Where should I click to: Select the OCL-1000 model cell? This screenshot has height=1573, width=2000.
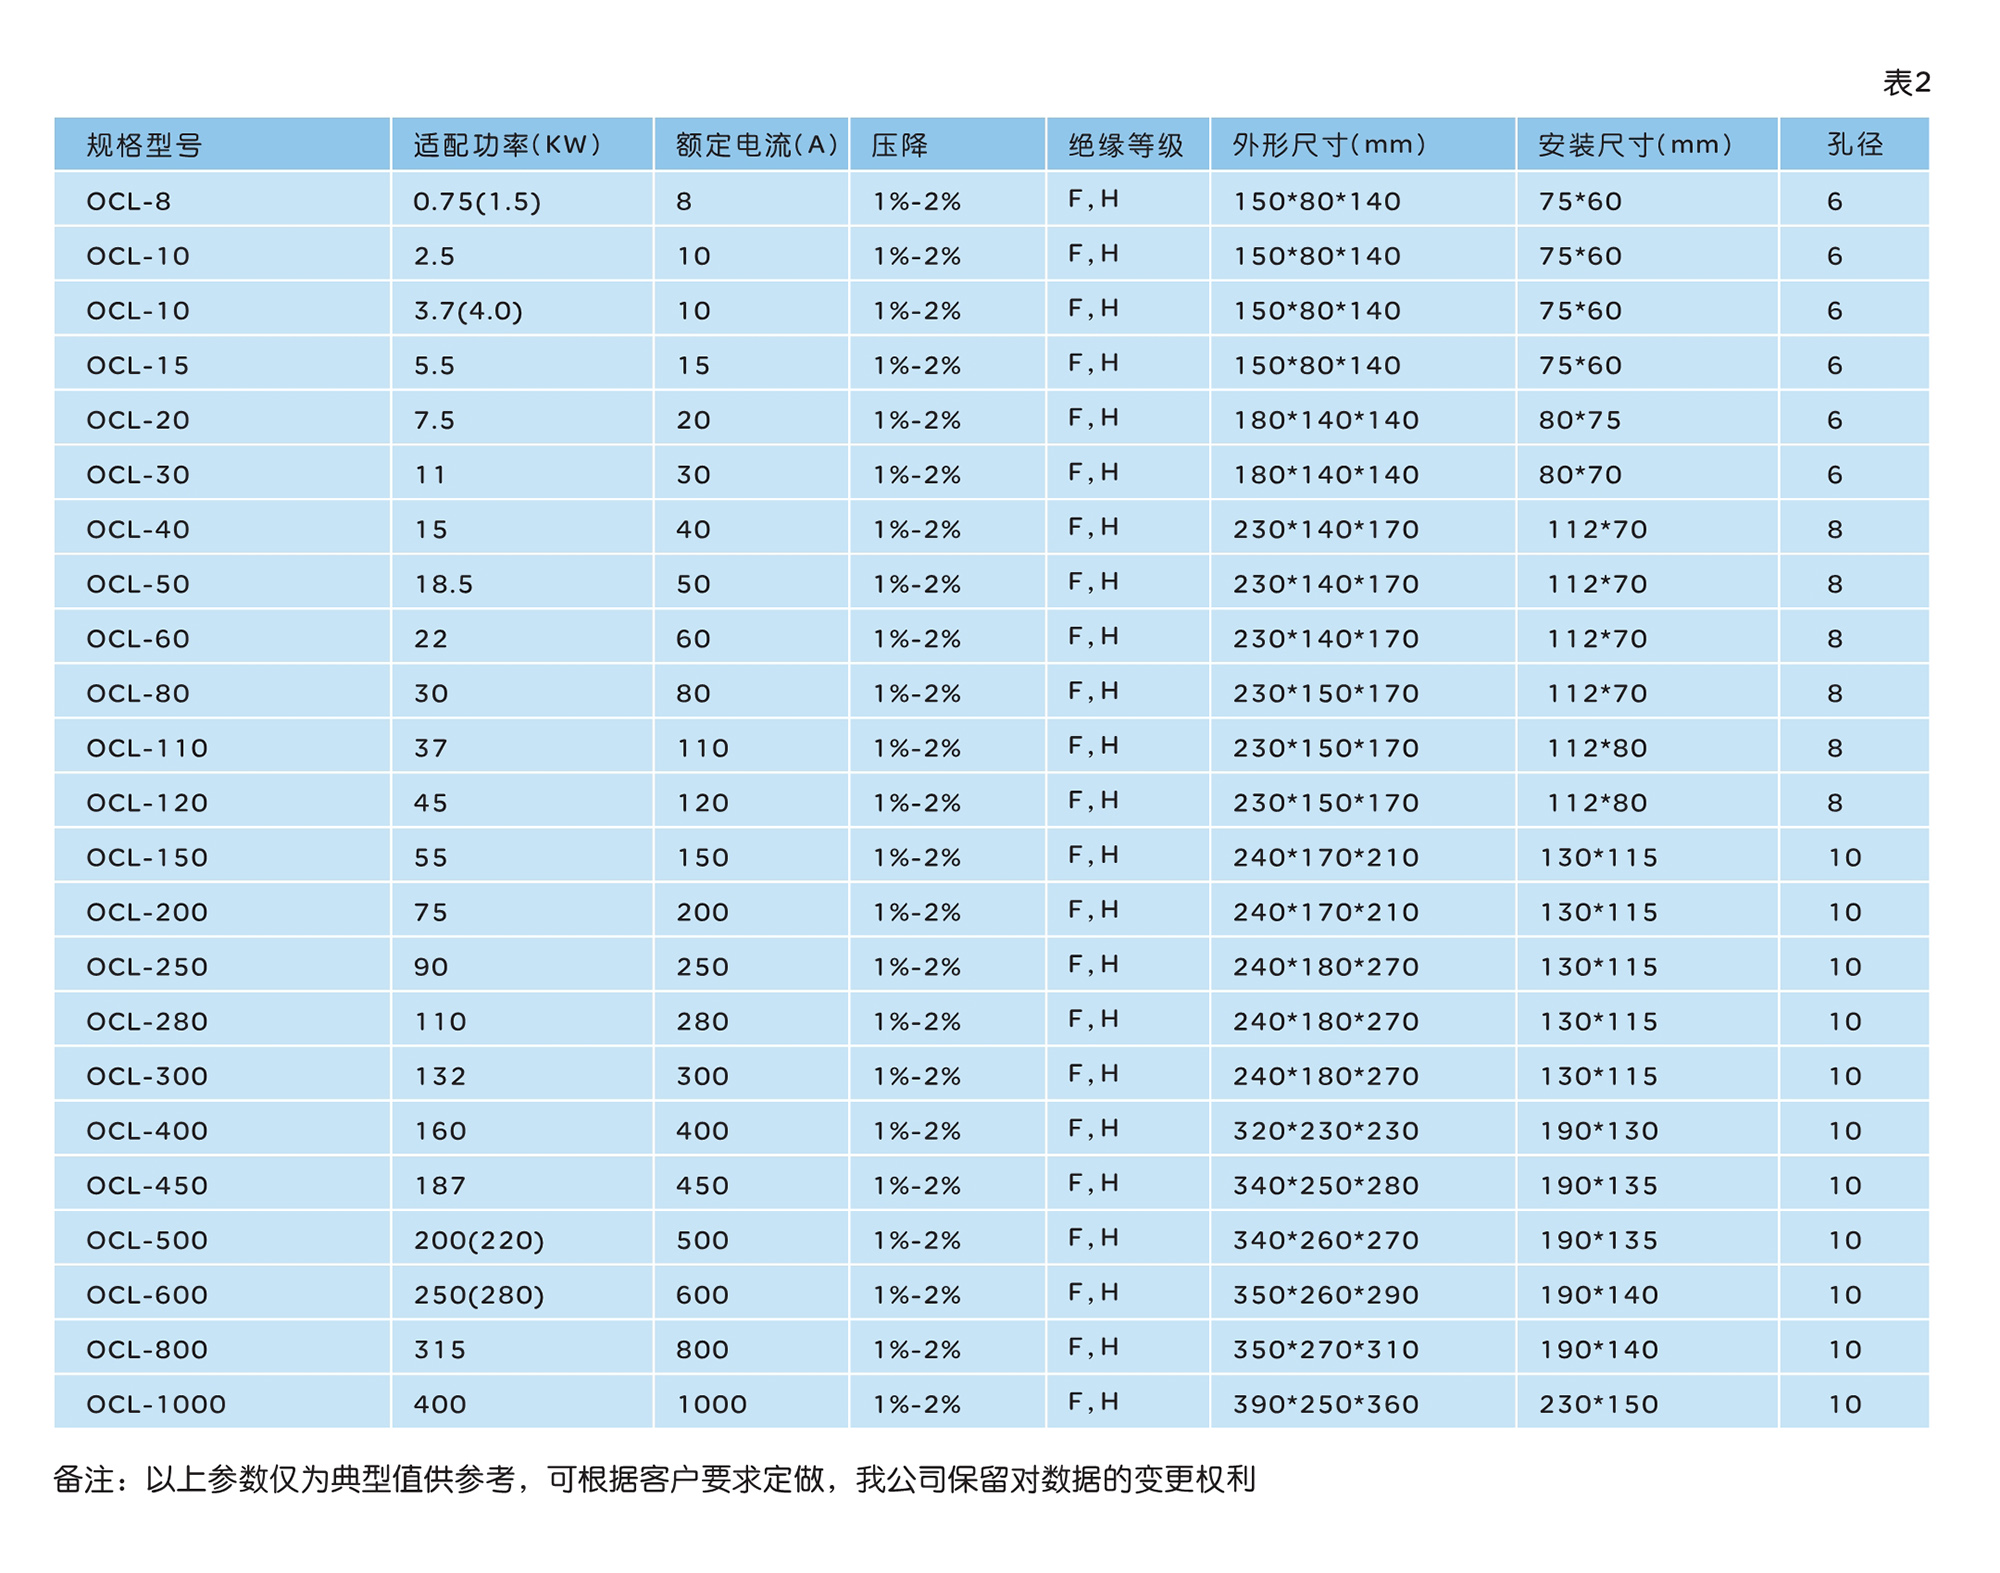[x=156, y=1404]
